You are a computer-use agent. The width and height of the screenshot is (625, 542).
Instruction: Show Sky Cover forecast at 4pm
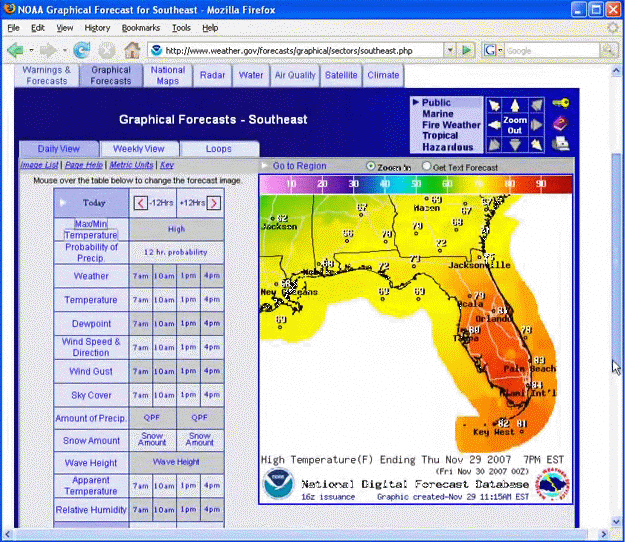tap(212, 395)
